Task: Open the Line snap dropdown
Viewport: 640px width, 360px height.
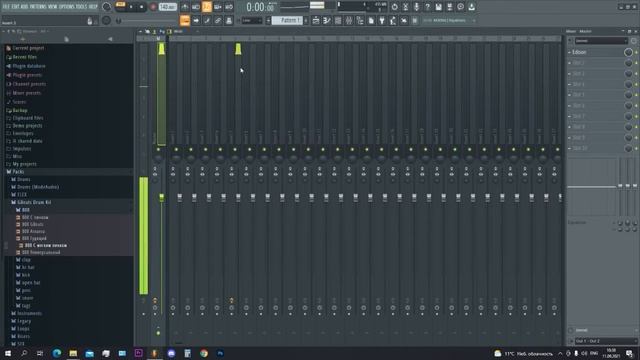Action: [252, 20]
